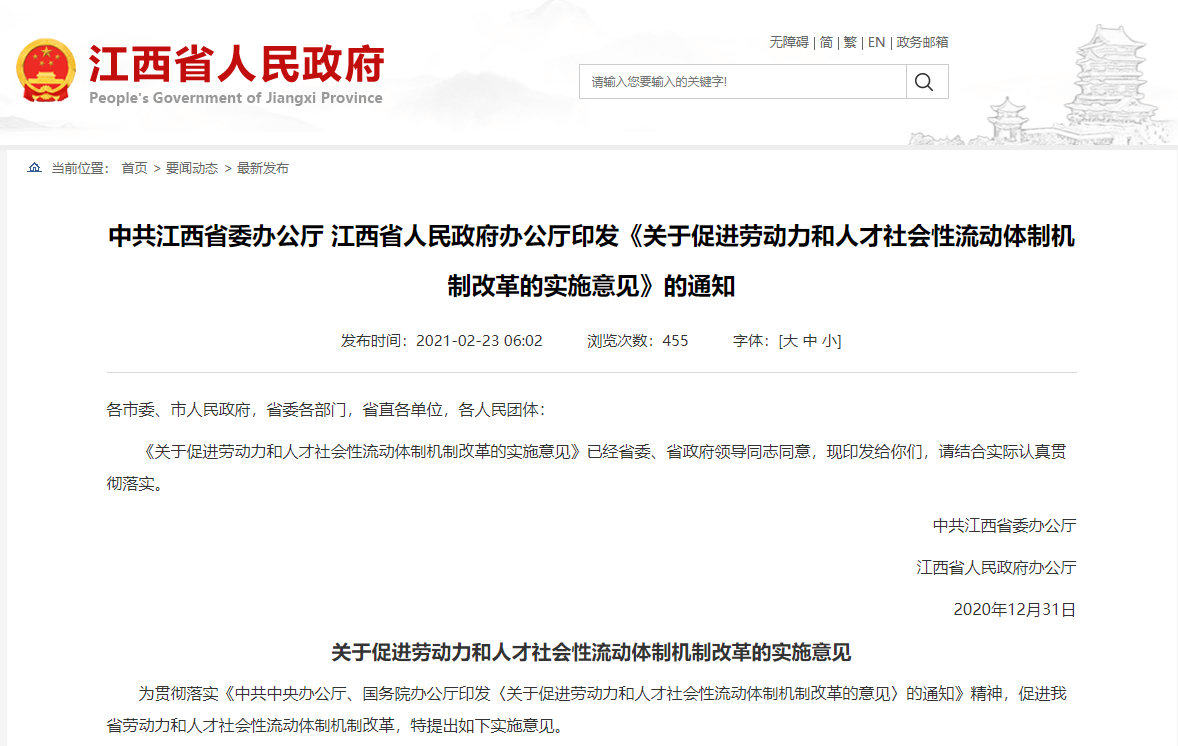
Task: Open the 政务邮箱 mailbox link
Action: click(x=922, y=42)
